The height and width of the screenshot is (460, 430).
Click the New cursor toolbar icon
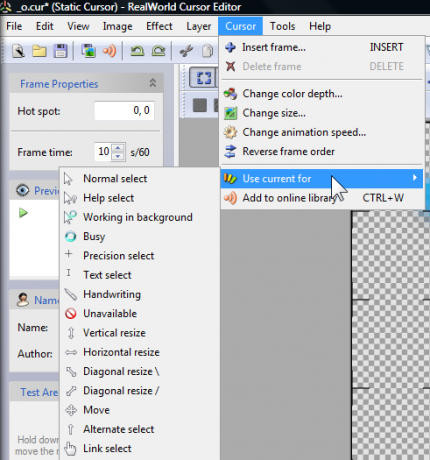19,51
